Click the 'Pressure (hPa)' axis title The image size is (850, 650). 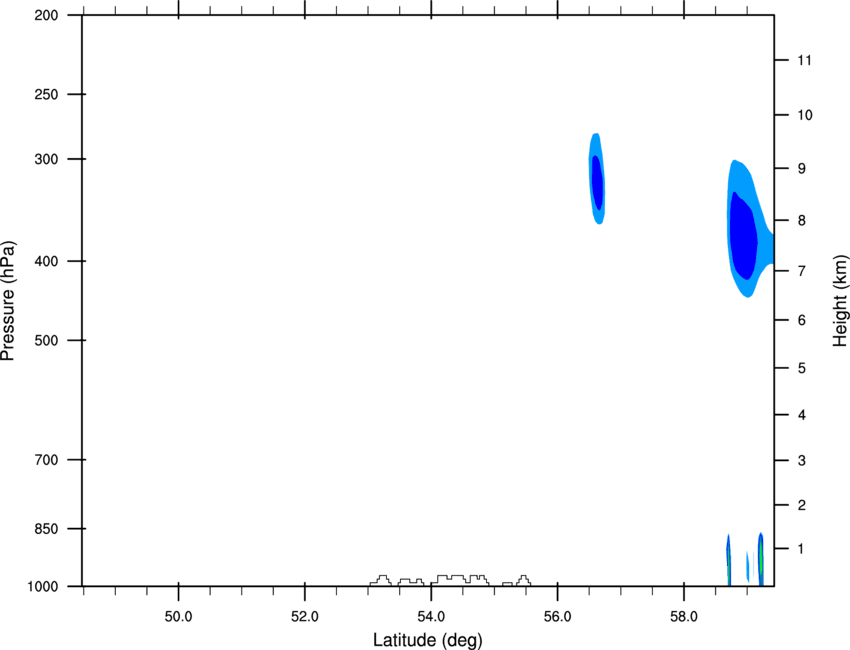point(8,301)
